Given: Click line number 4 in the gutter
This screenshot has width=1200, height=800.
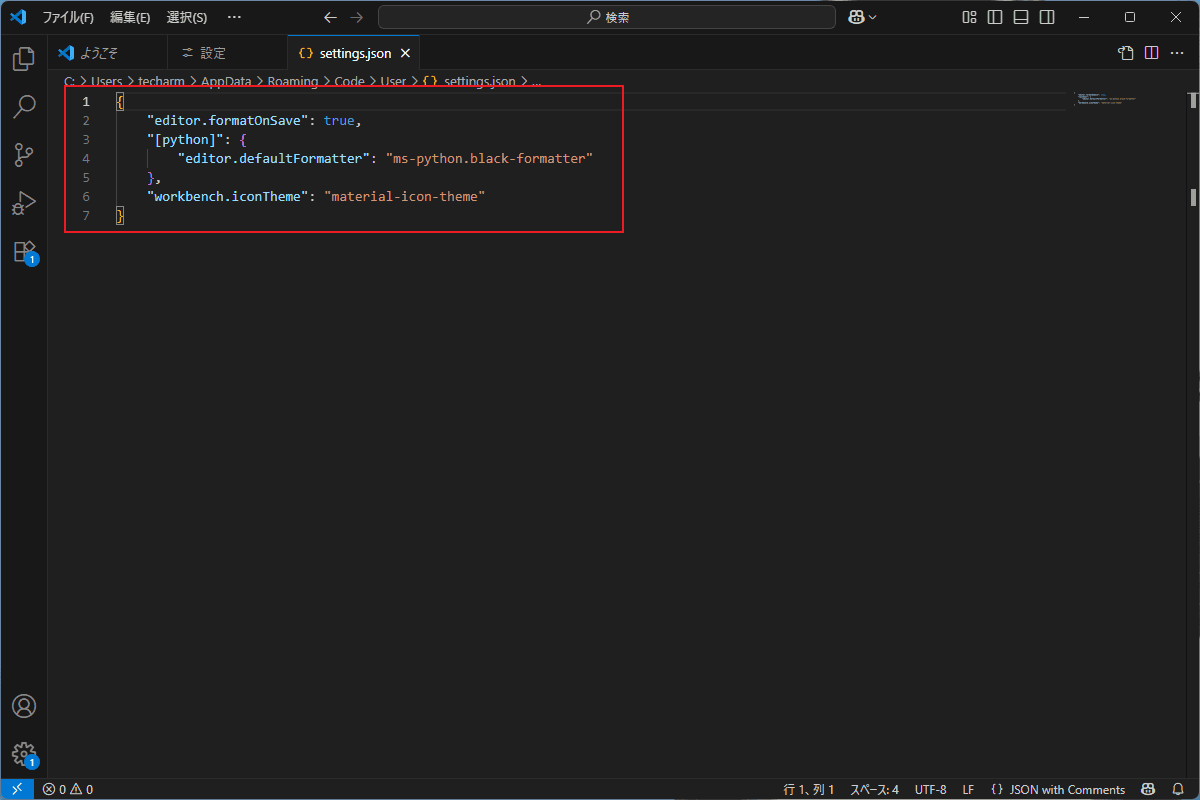Looking at the screenshot, I should point(86,158).
